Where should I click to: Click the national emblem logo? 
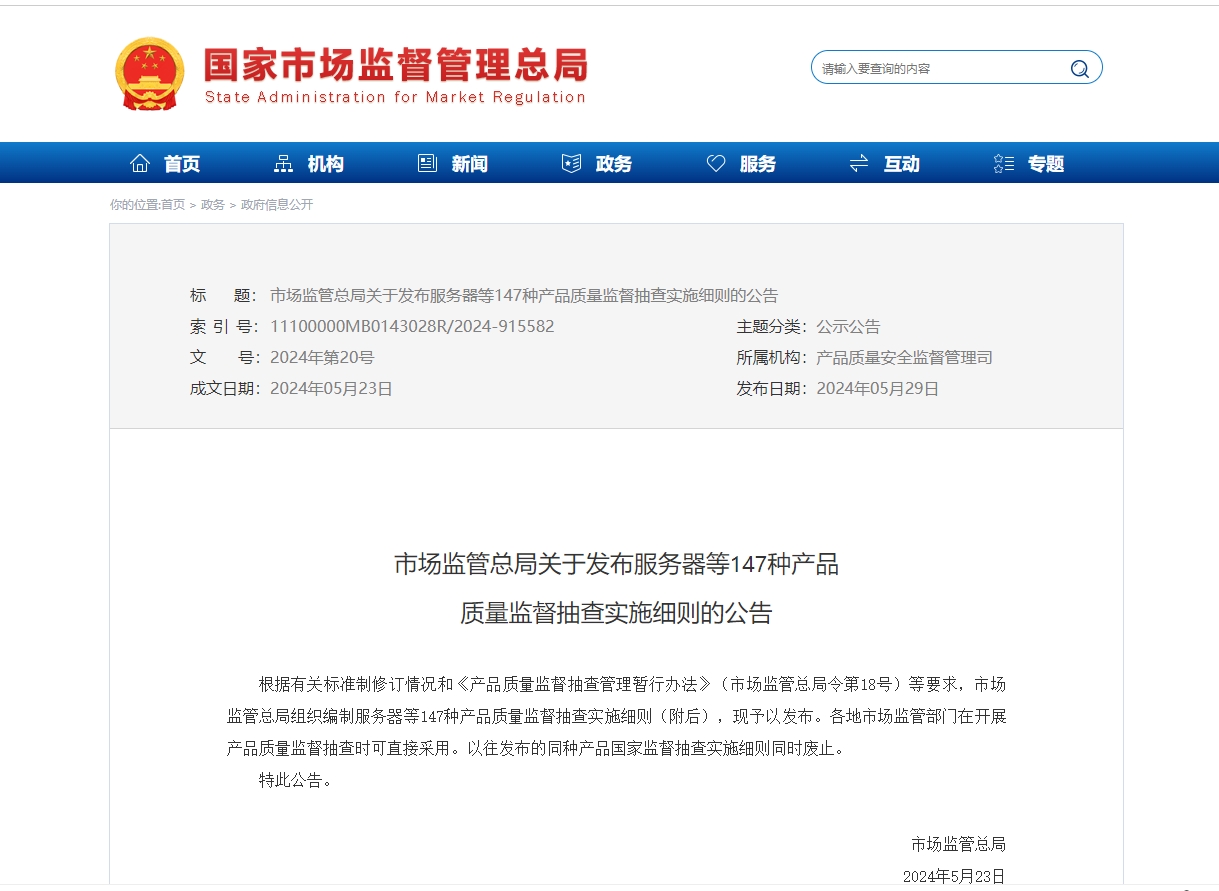(149, 73)
